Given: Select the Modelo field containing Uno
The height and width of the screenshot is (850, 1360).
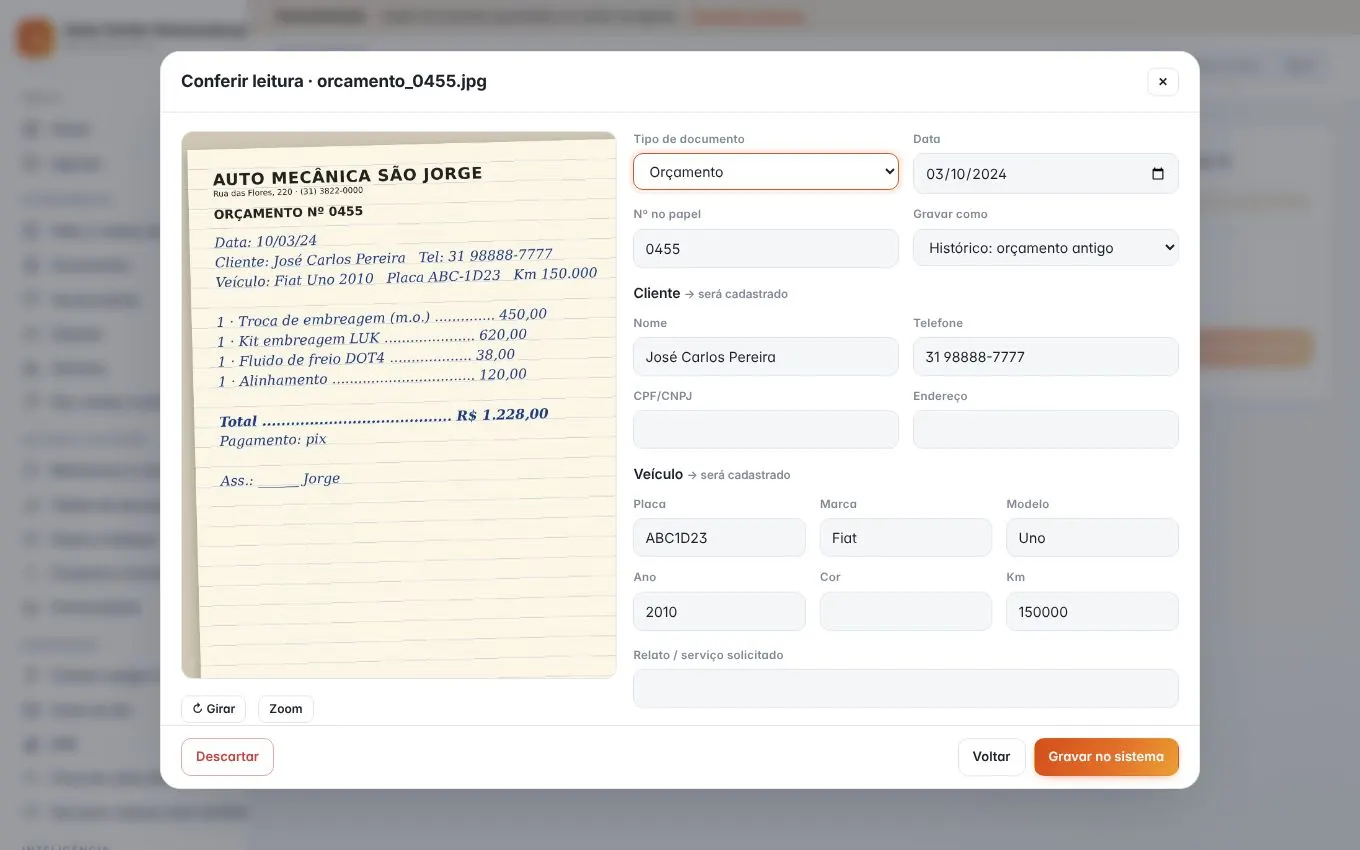Looking at the screenshot, I should click(1092, 538).
